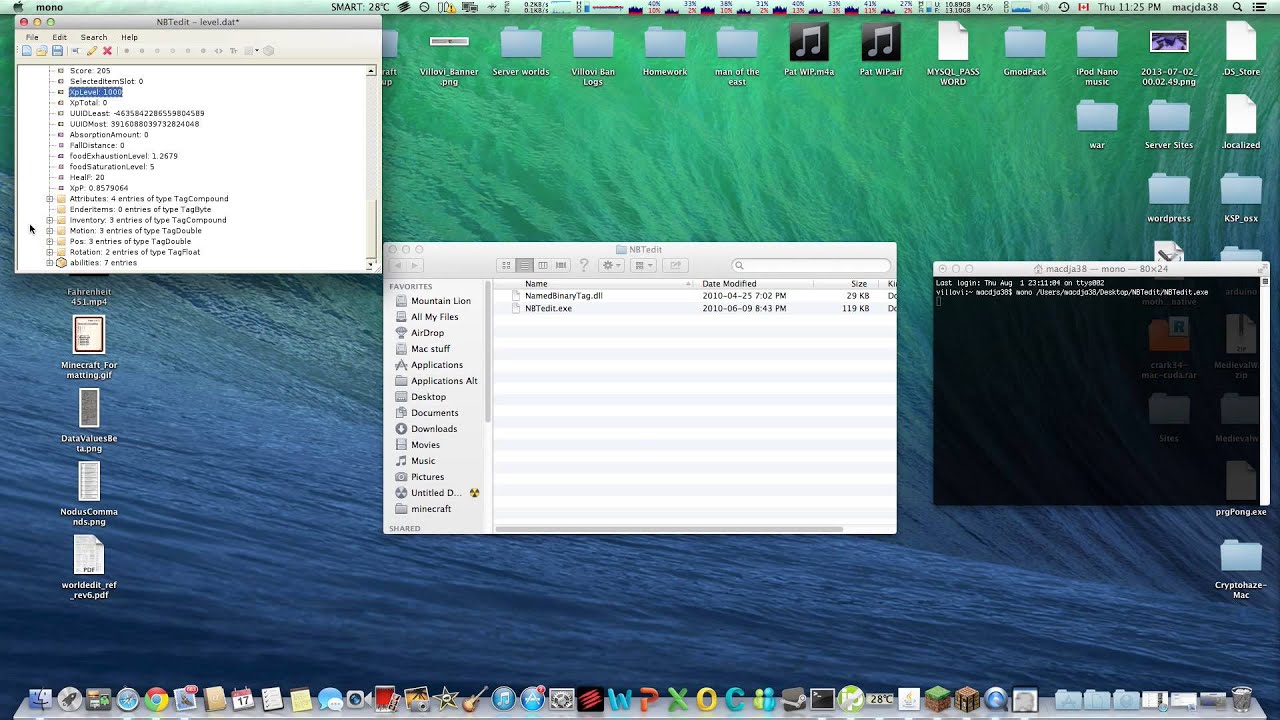Select the Score: 205 tag
The image size is (1280, 720).
[90, 71]
